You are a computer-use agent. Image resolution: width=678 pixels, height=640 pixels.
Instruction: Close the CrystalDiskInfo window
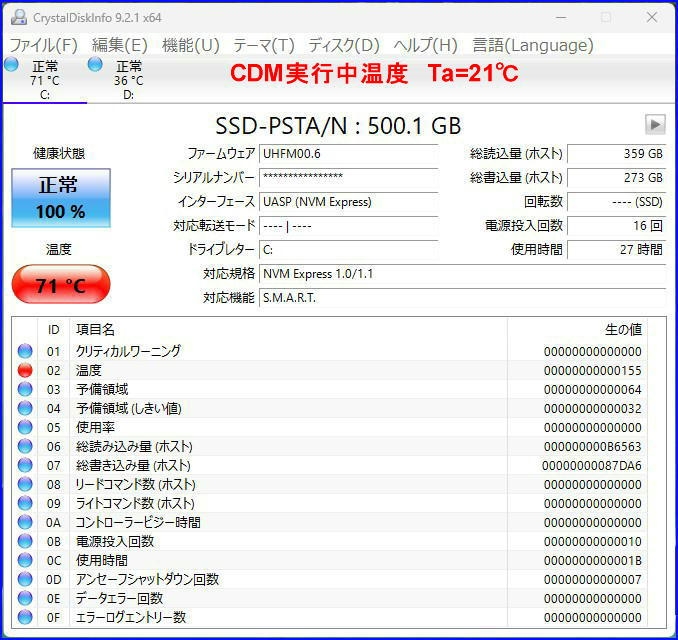[x=652, y=17]
